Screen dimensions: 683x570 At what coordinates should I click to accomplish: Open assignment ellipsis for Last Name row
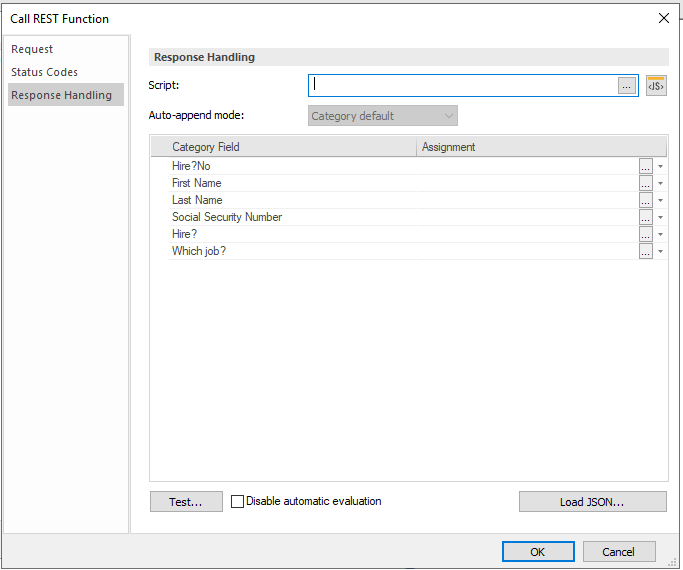pos(646,200)
